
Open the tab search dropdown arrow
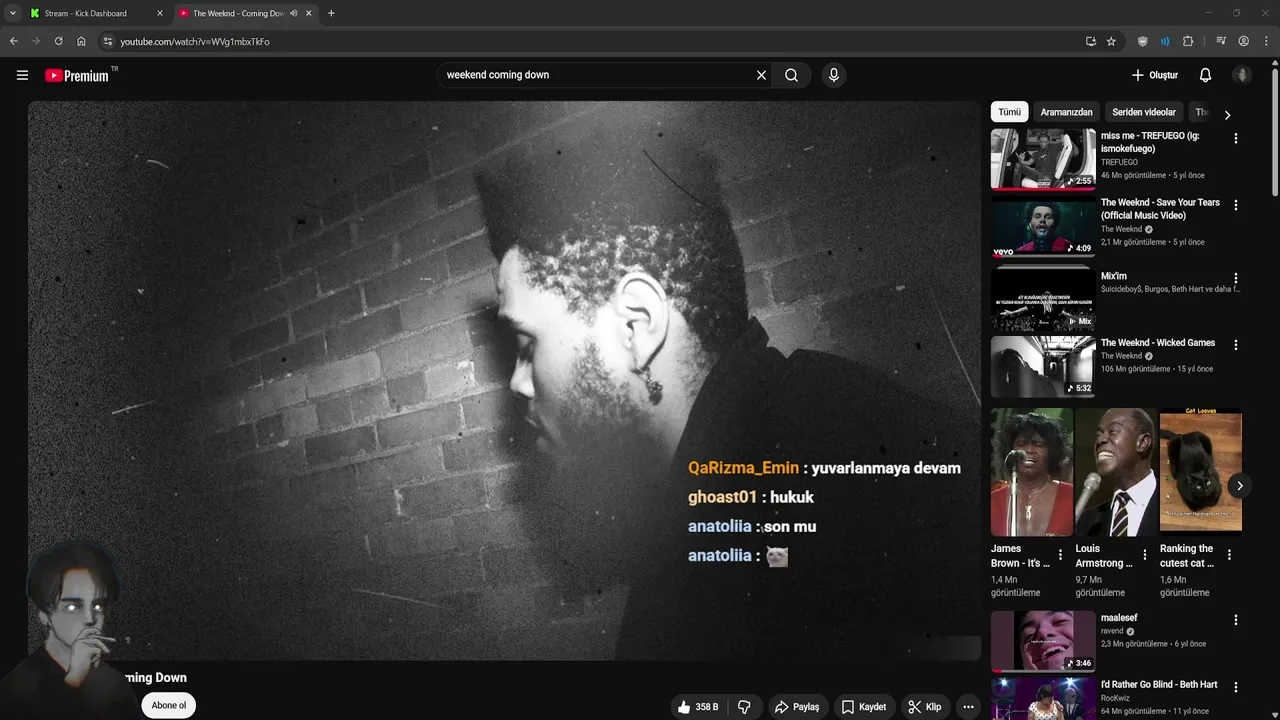click(x=12, y=13)
